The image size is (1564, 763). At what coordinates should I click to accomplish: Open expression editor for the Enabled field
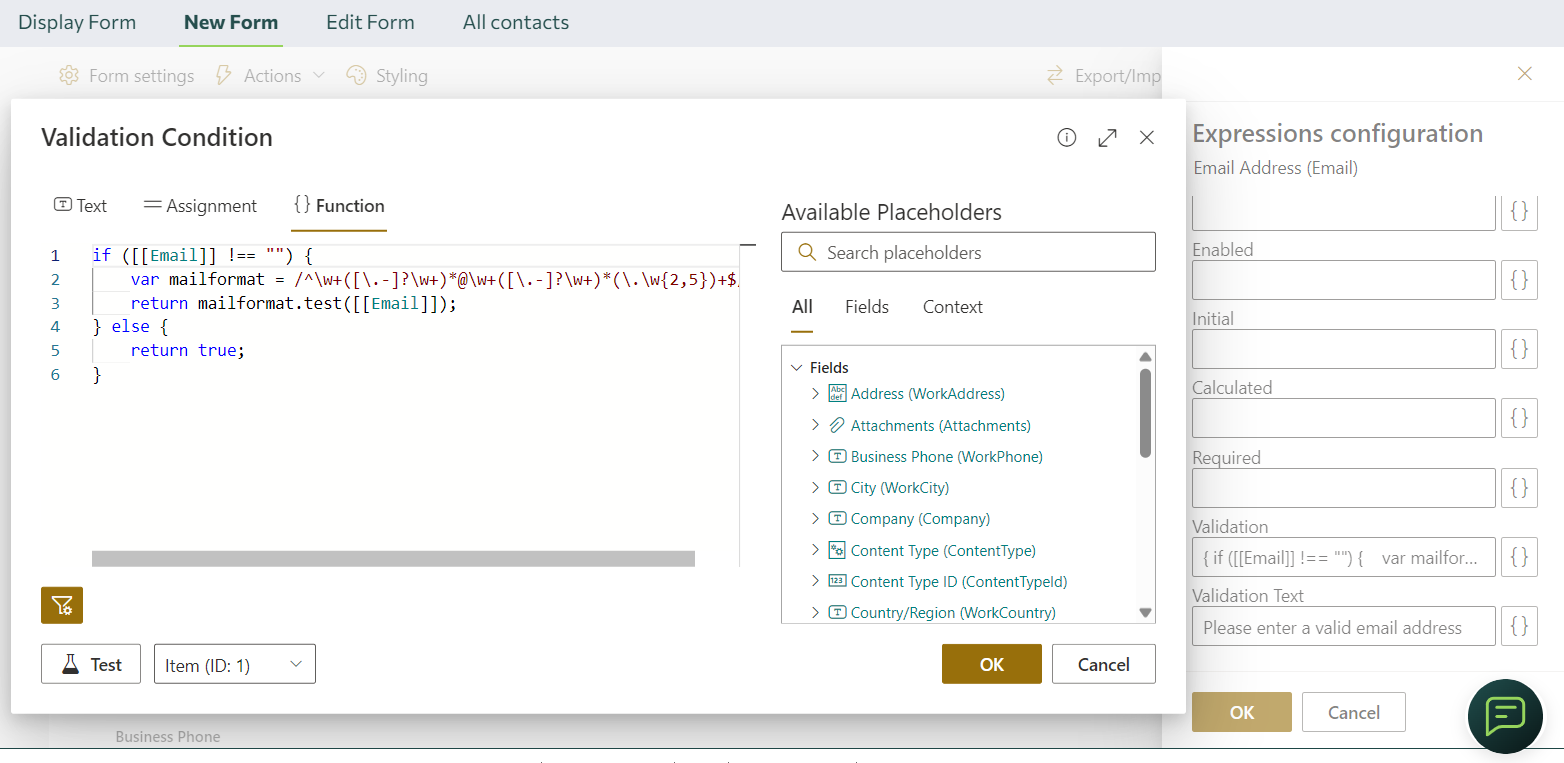click(x=1518, y=280)
